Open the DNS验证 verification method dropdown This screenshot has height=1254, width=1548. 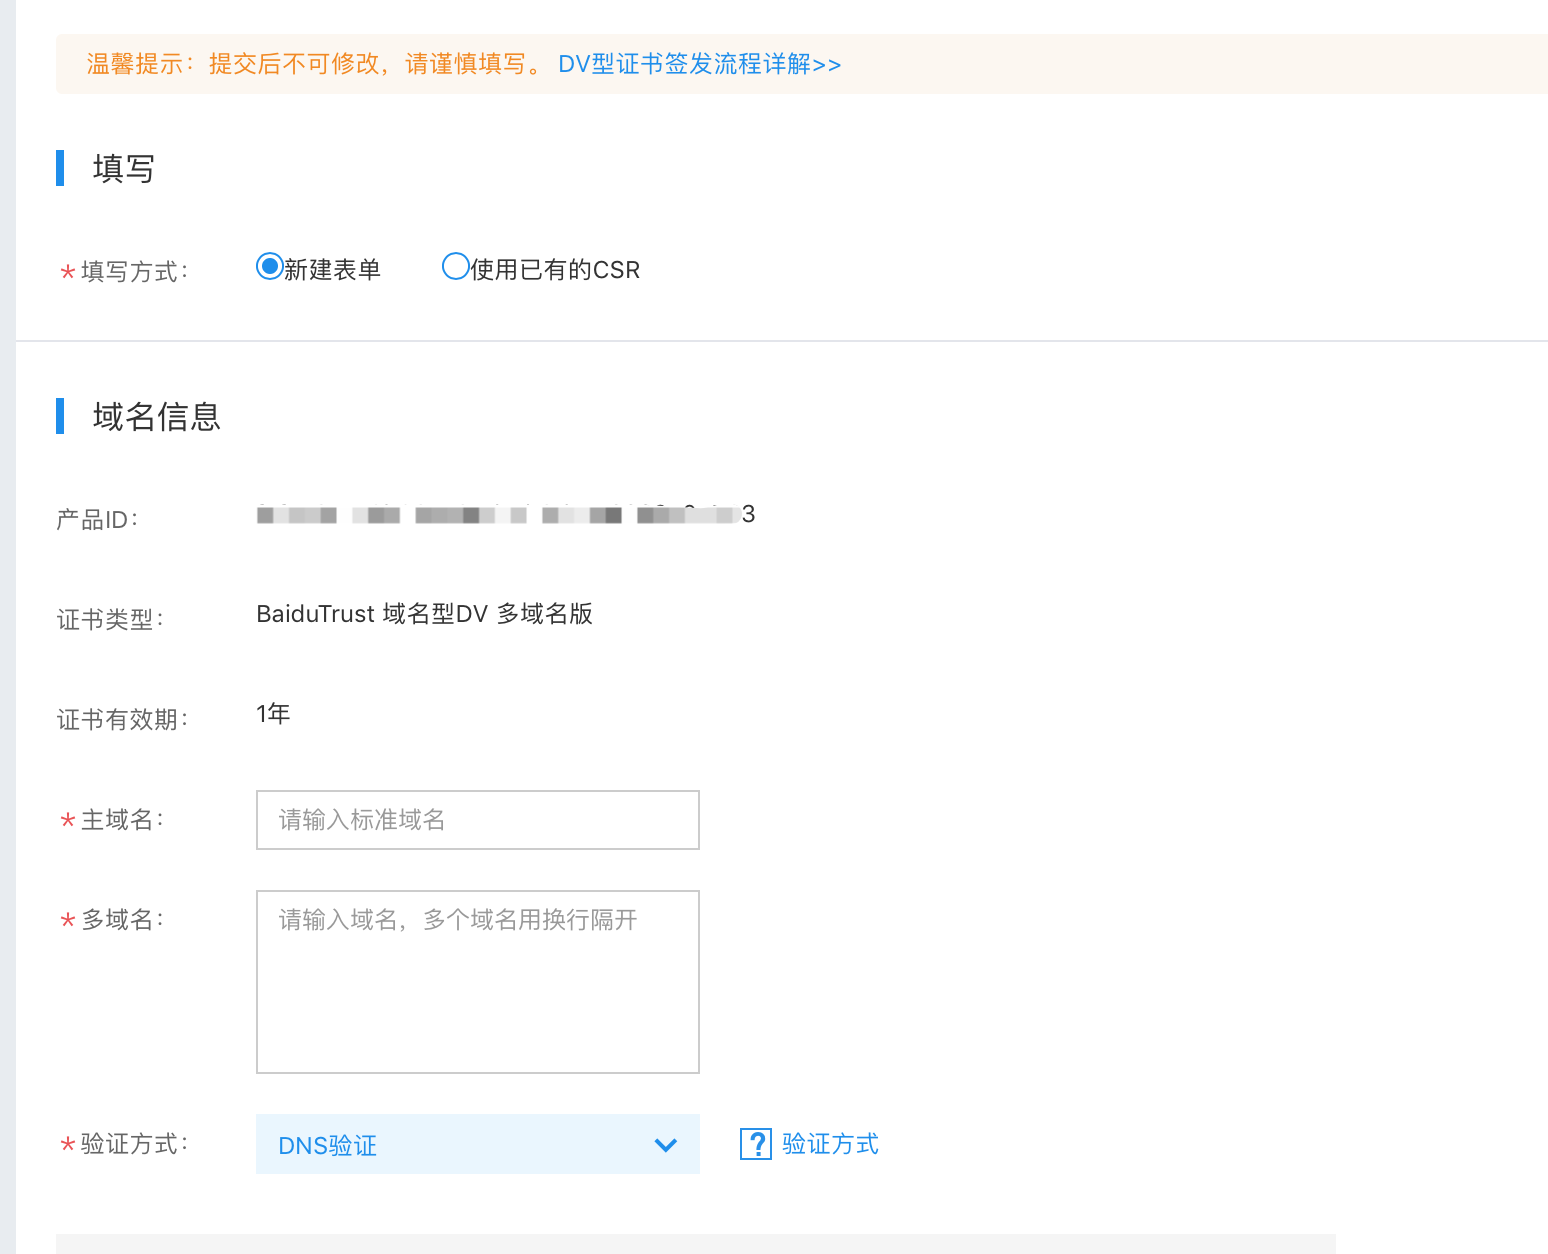pyautogui.click(x=477, y=1145)
